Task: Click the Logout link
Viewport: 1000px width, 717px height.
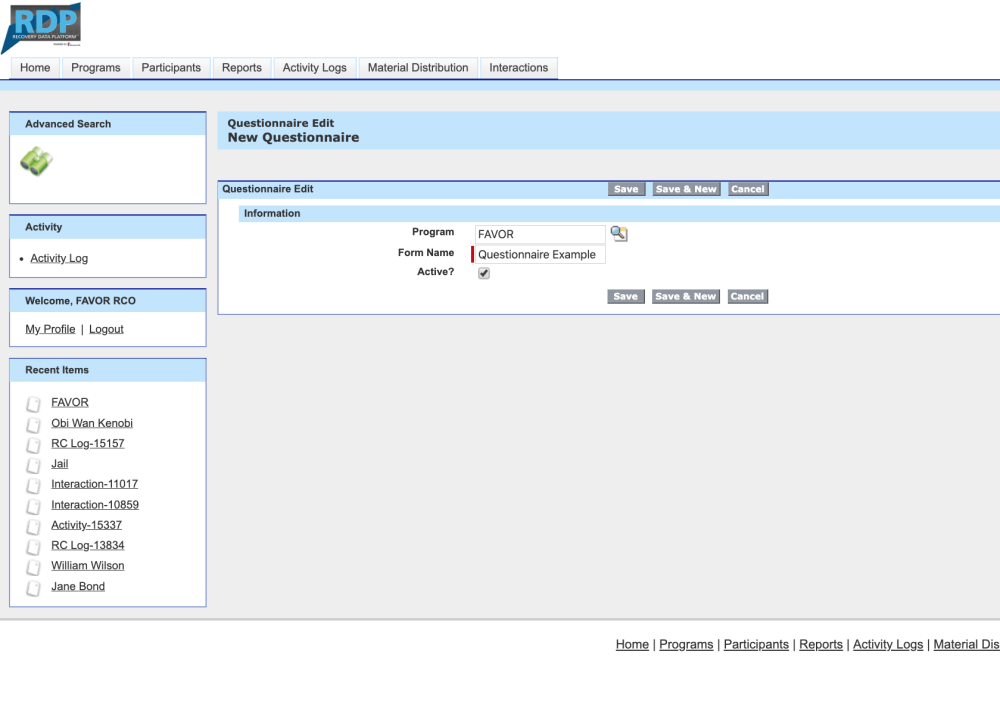Action: 106,329
